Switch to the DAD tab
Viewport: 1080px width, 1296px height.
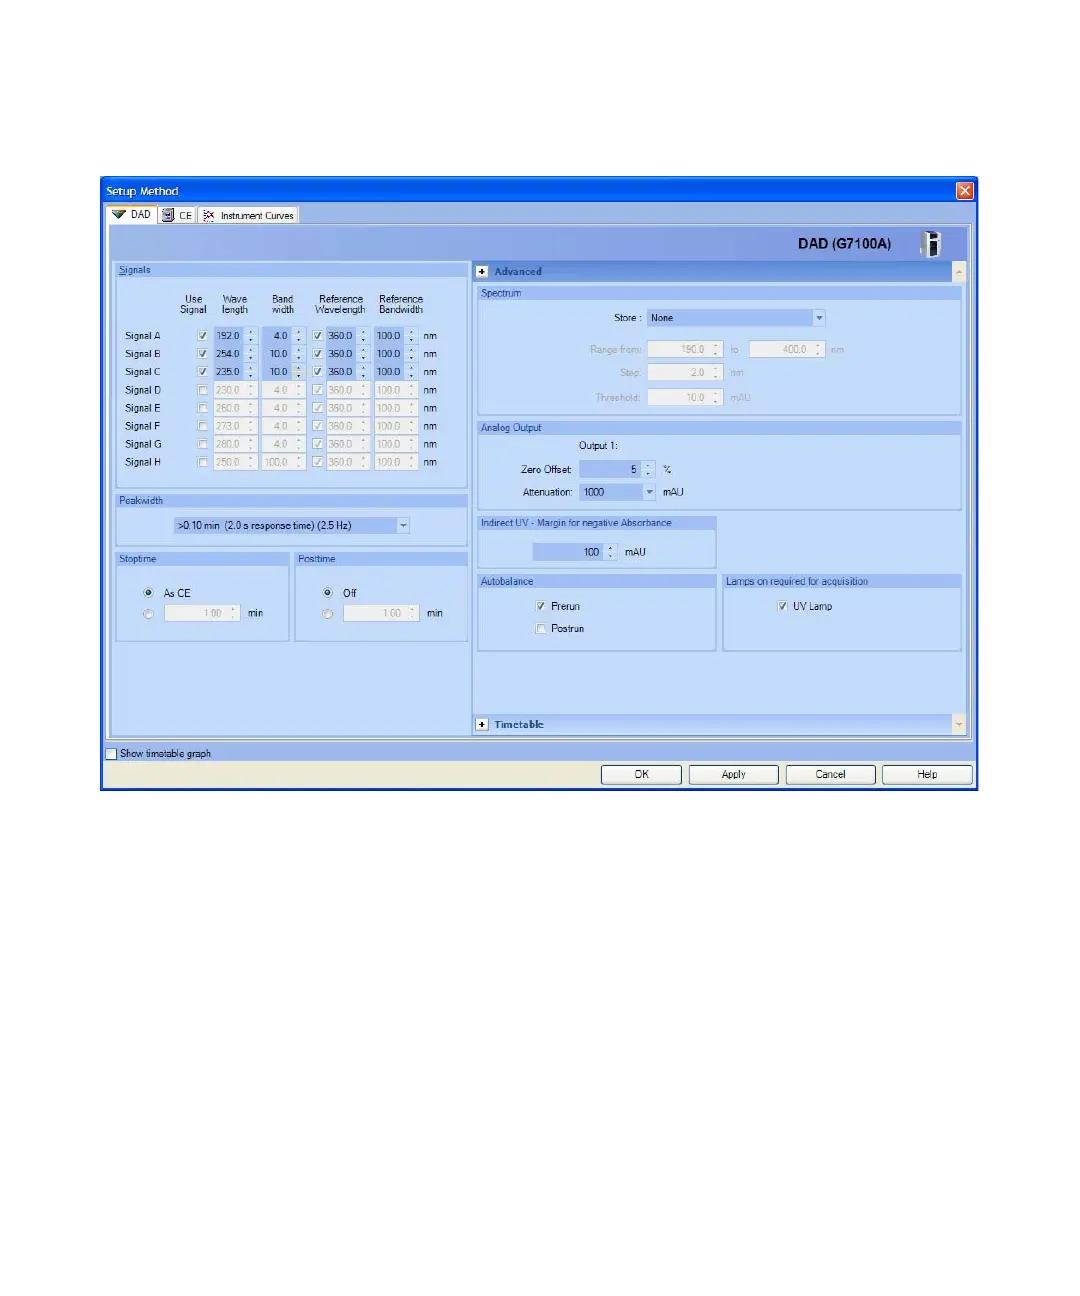132,214
